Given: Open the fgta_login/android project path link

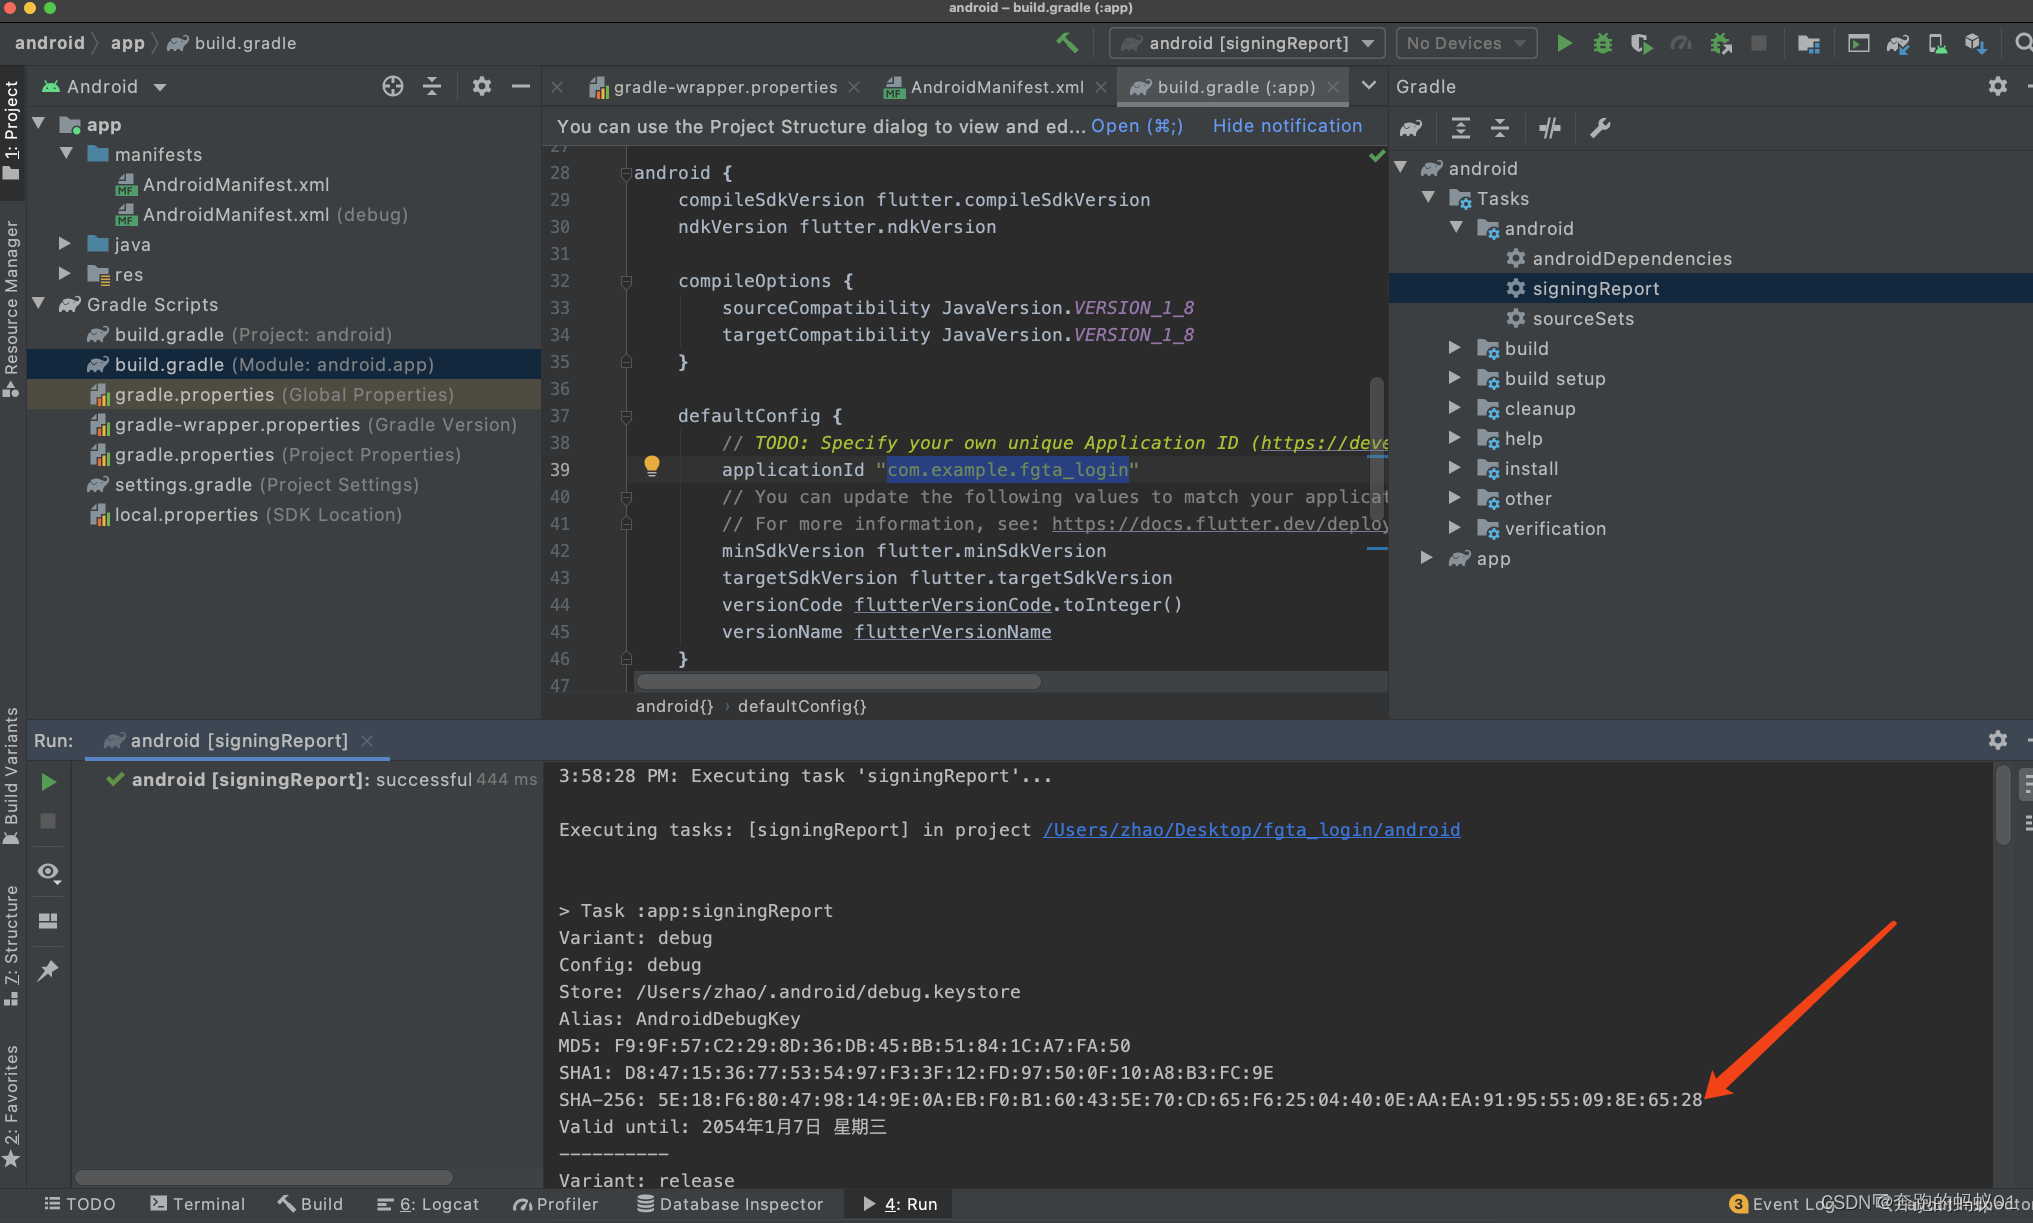Looking at the screenshot, I should tap(1251, 830).
